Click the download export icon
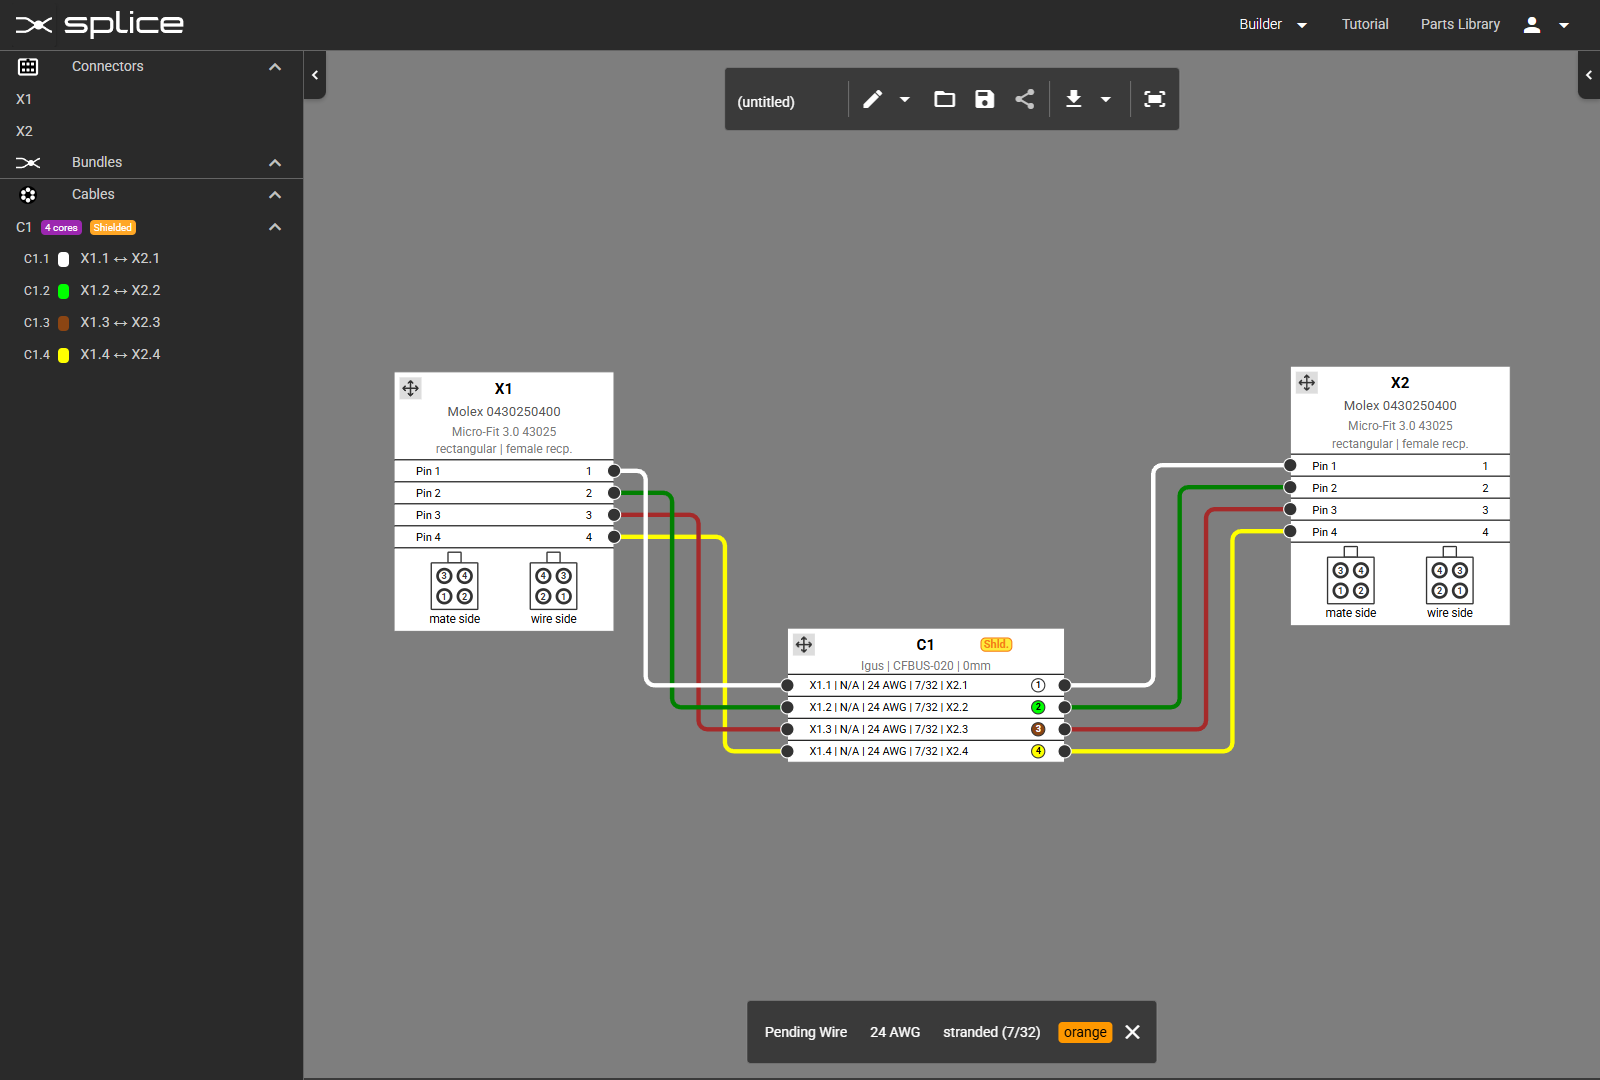 coord(1074,99)
